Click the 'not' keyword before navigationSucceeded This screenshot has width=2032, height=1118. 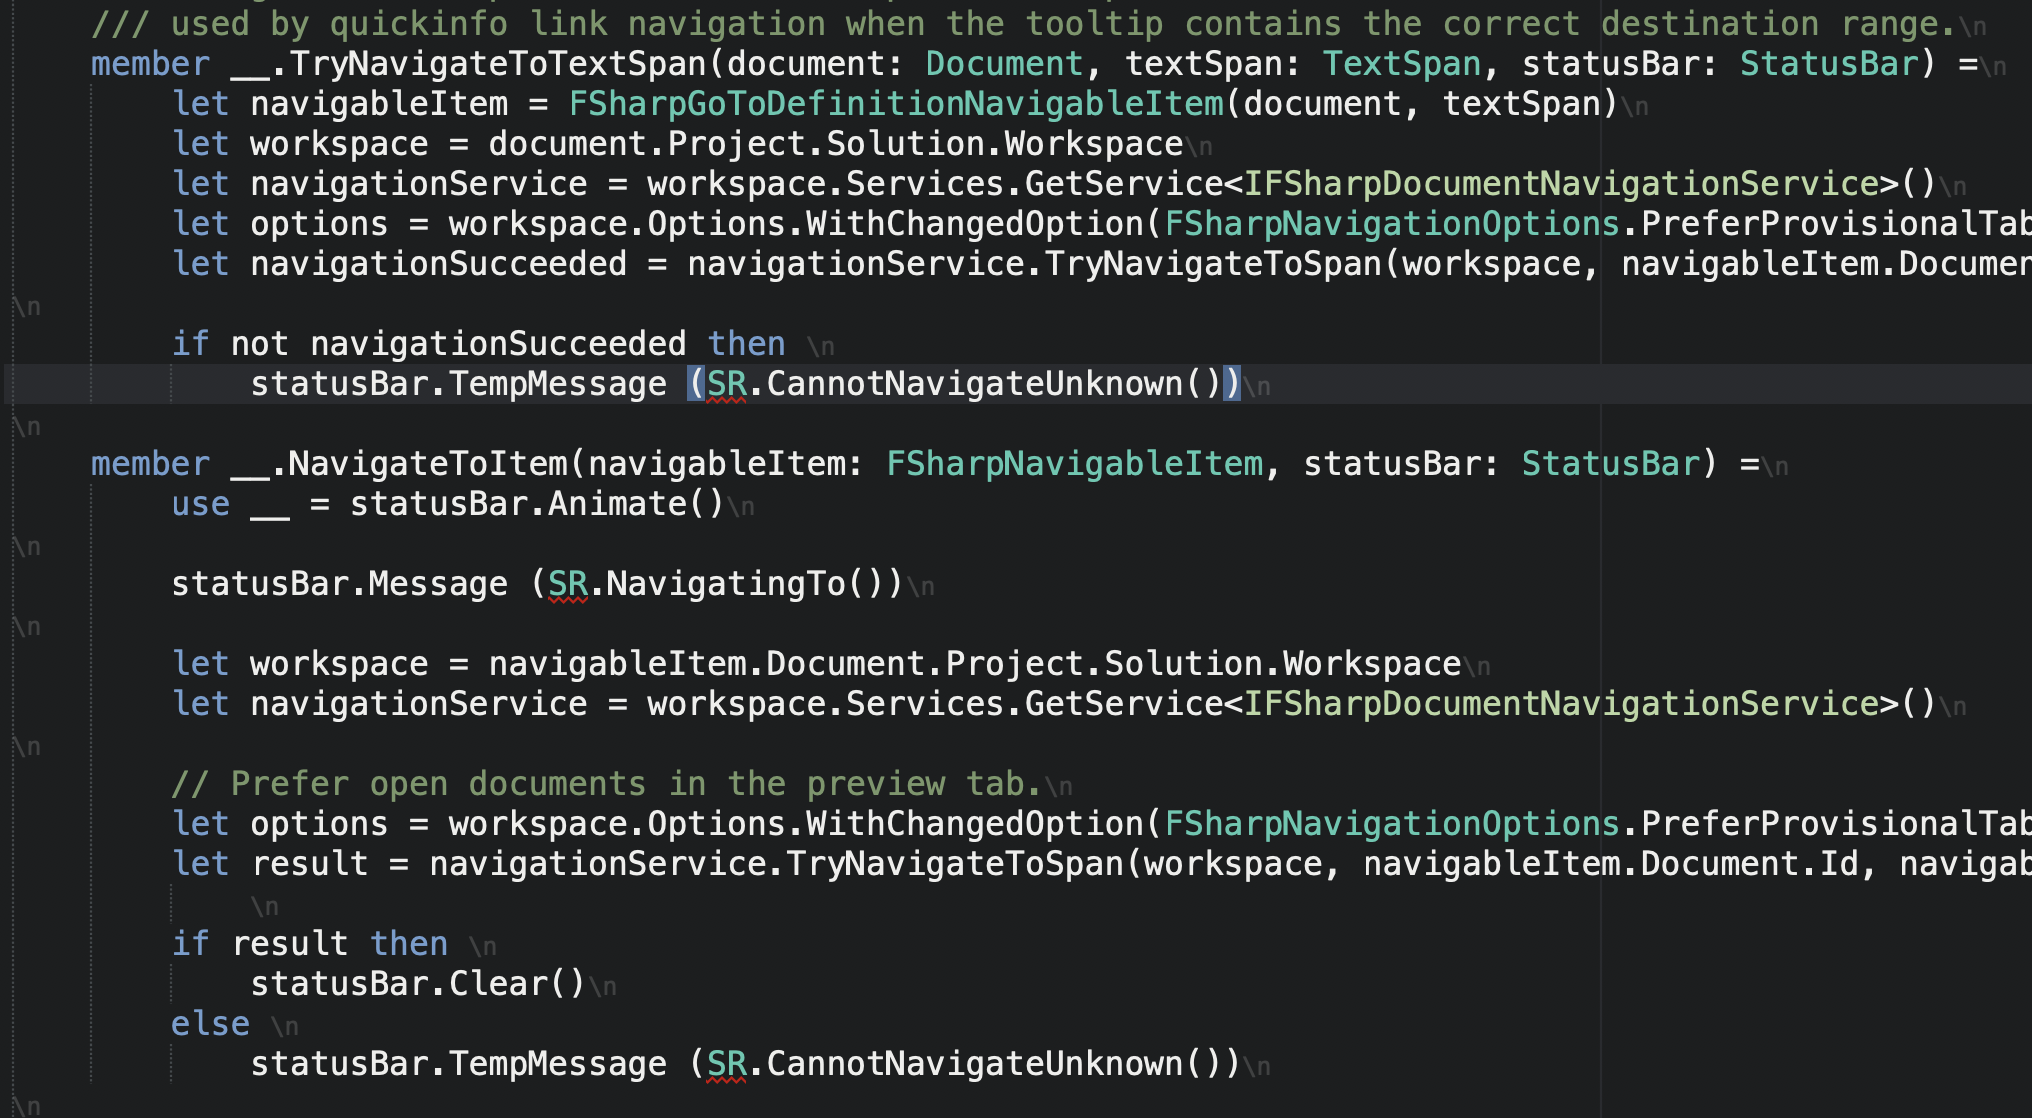(259, 344)
